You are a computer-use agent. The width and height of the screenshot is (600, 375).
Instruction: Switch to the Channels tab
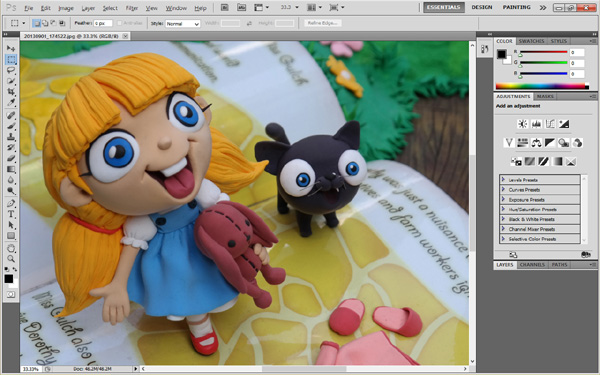click(x=532, y=264)
